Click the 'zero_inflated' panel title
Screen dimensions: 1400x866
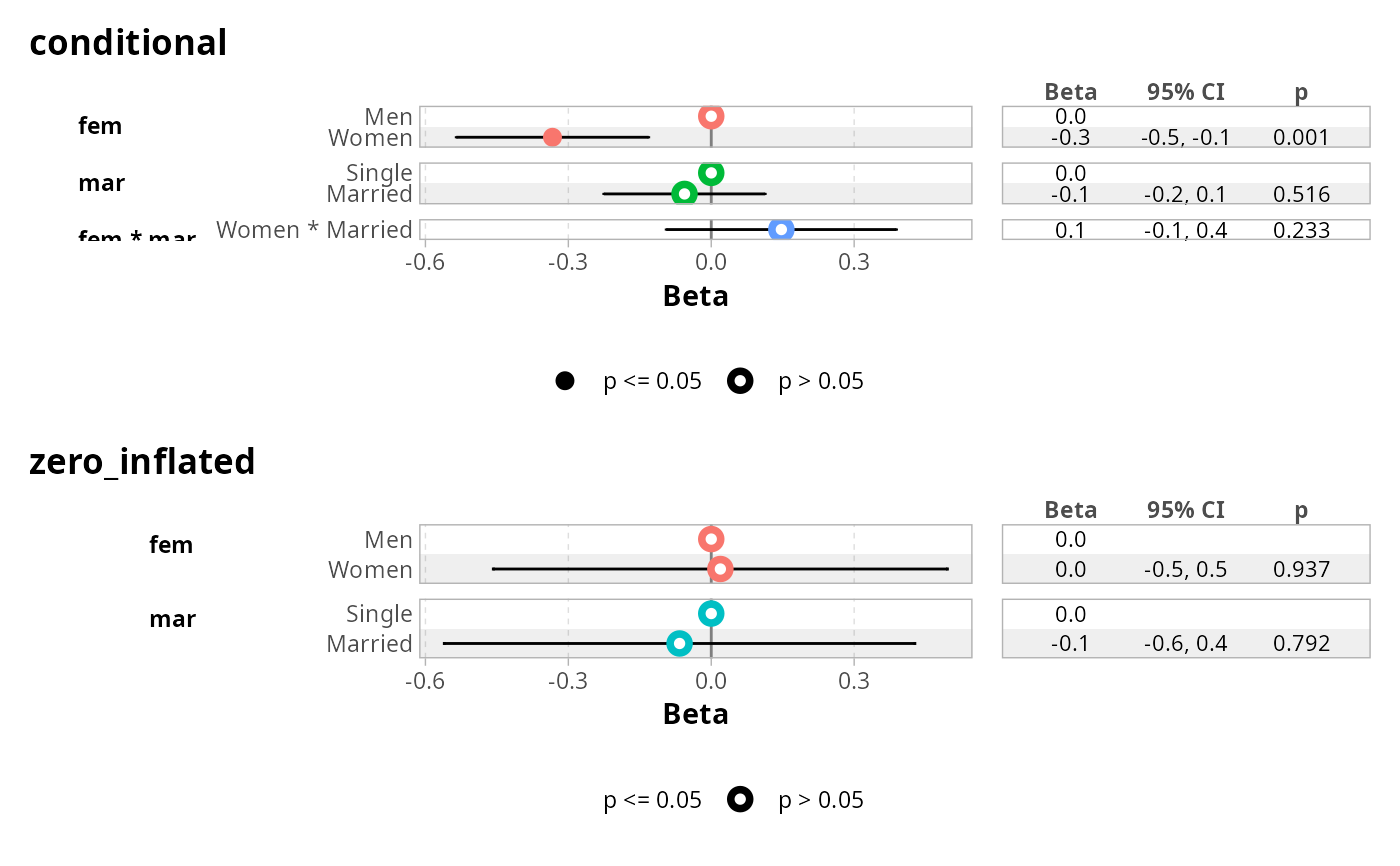142,462
